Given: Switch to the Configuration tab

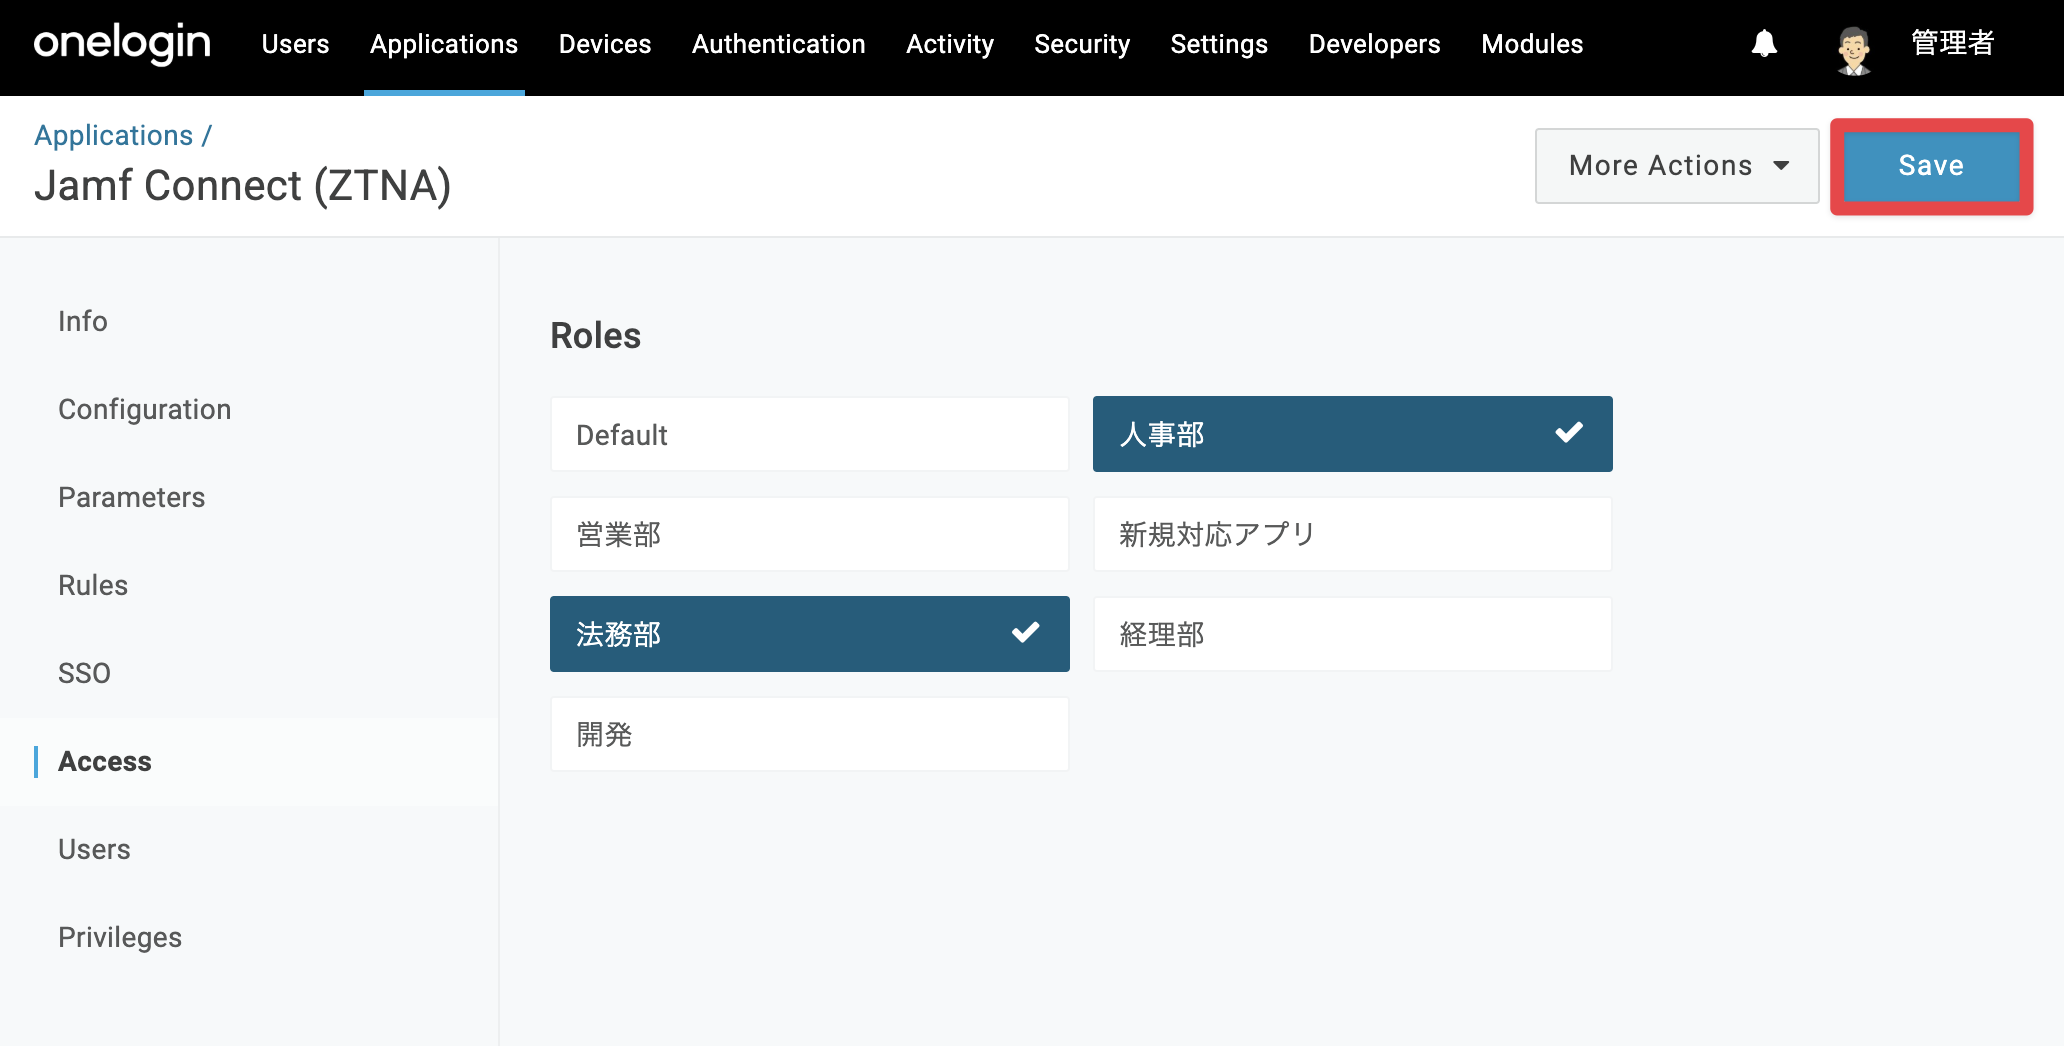Looking at the screenshot, I should tap(145, 409).
